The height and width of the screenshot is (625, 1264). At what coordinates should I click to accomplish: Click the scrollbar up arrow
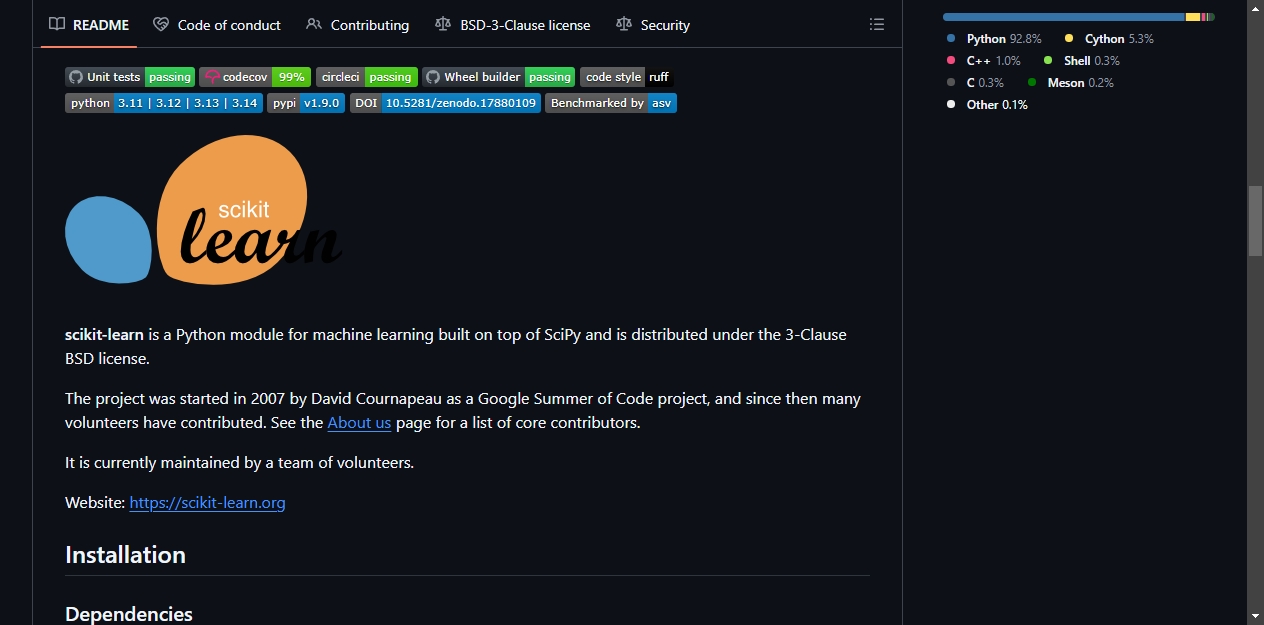tap(1255, 8)
